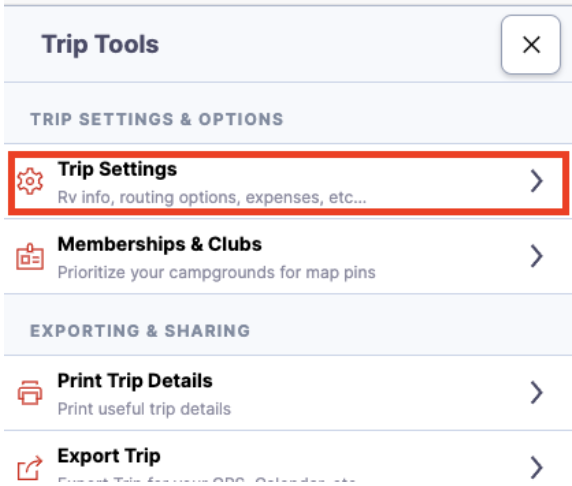
Task: Click the Trip Settings & Options section header
Action: tap(157, 119)
